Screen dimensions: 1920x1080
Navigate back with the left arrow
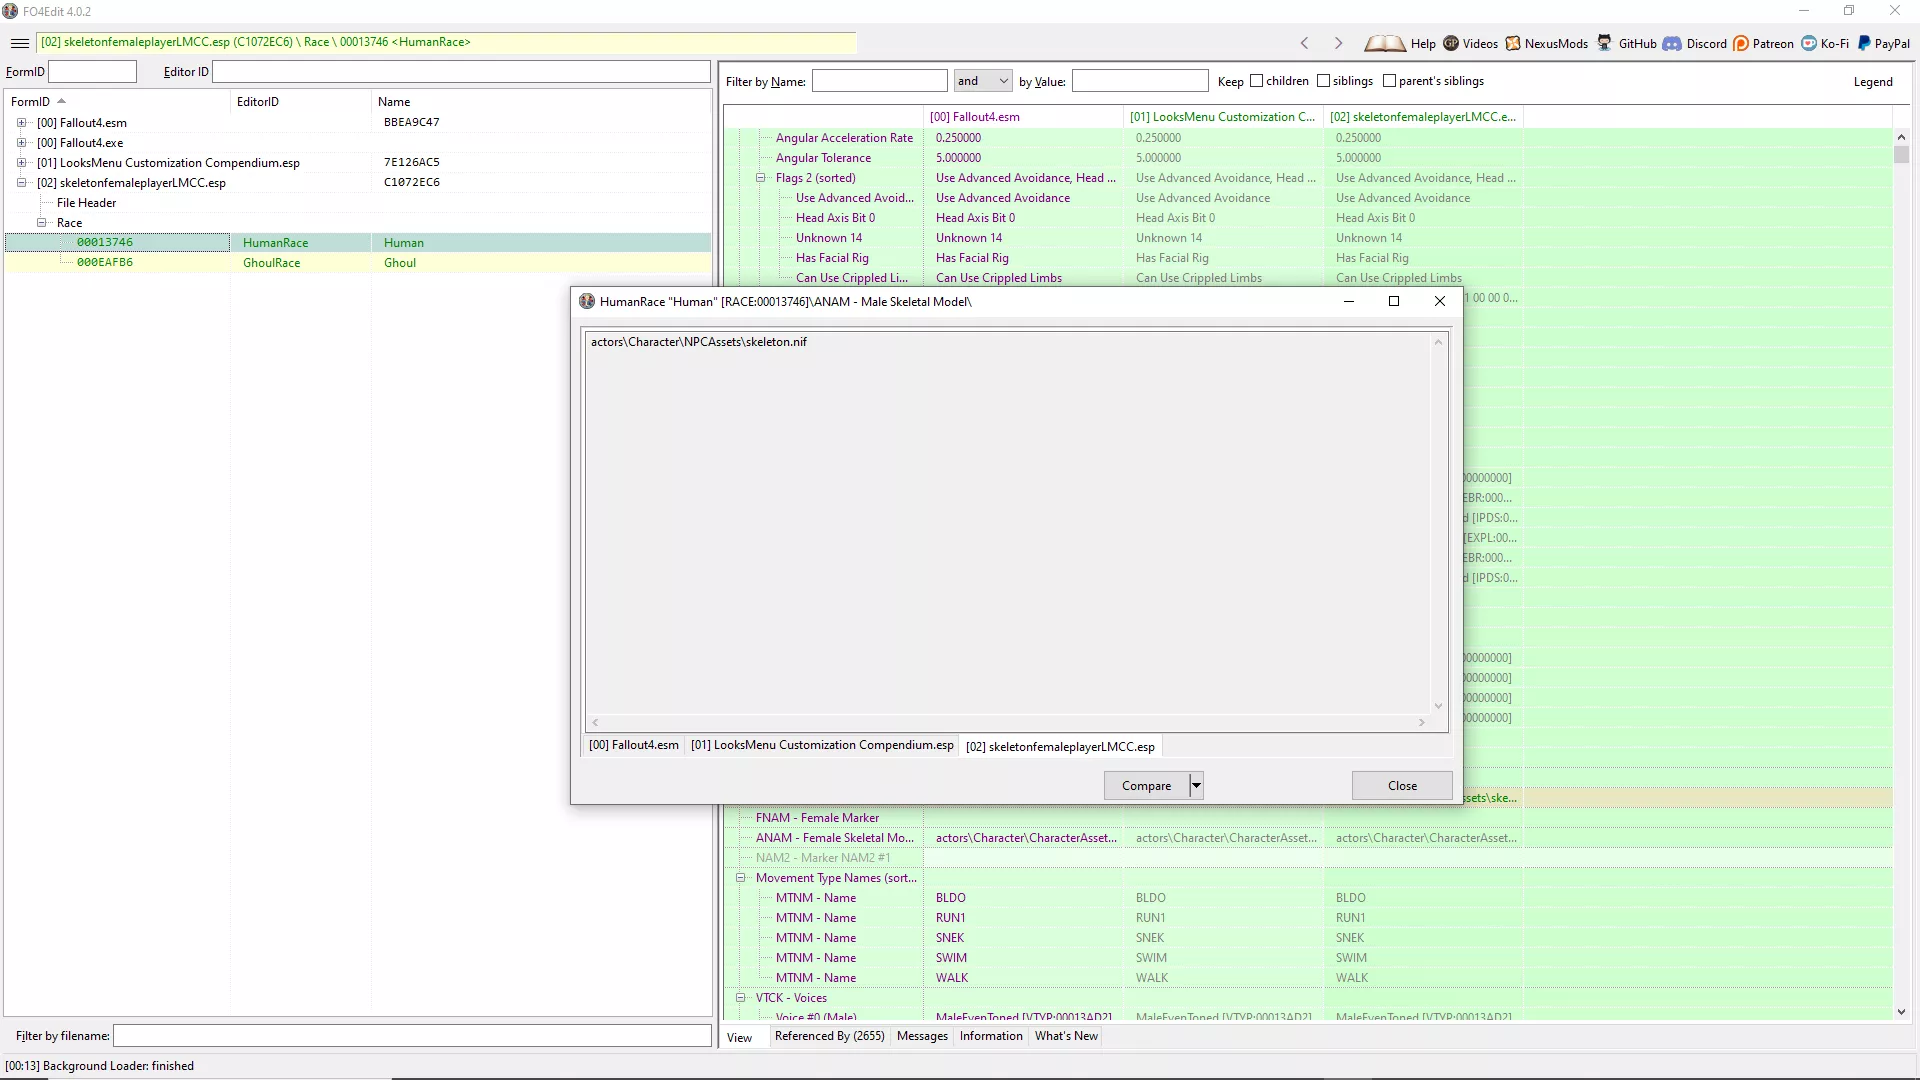(x=1304, y=43)
